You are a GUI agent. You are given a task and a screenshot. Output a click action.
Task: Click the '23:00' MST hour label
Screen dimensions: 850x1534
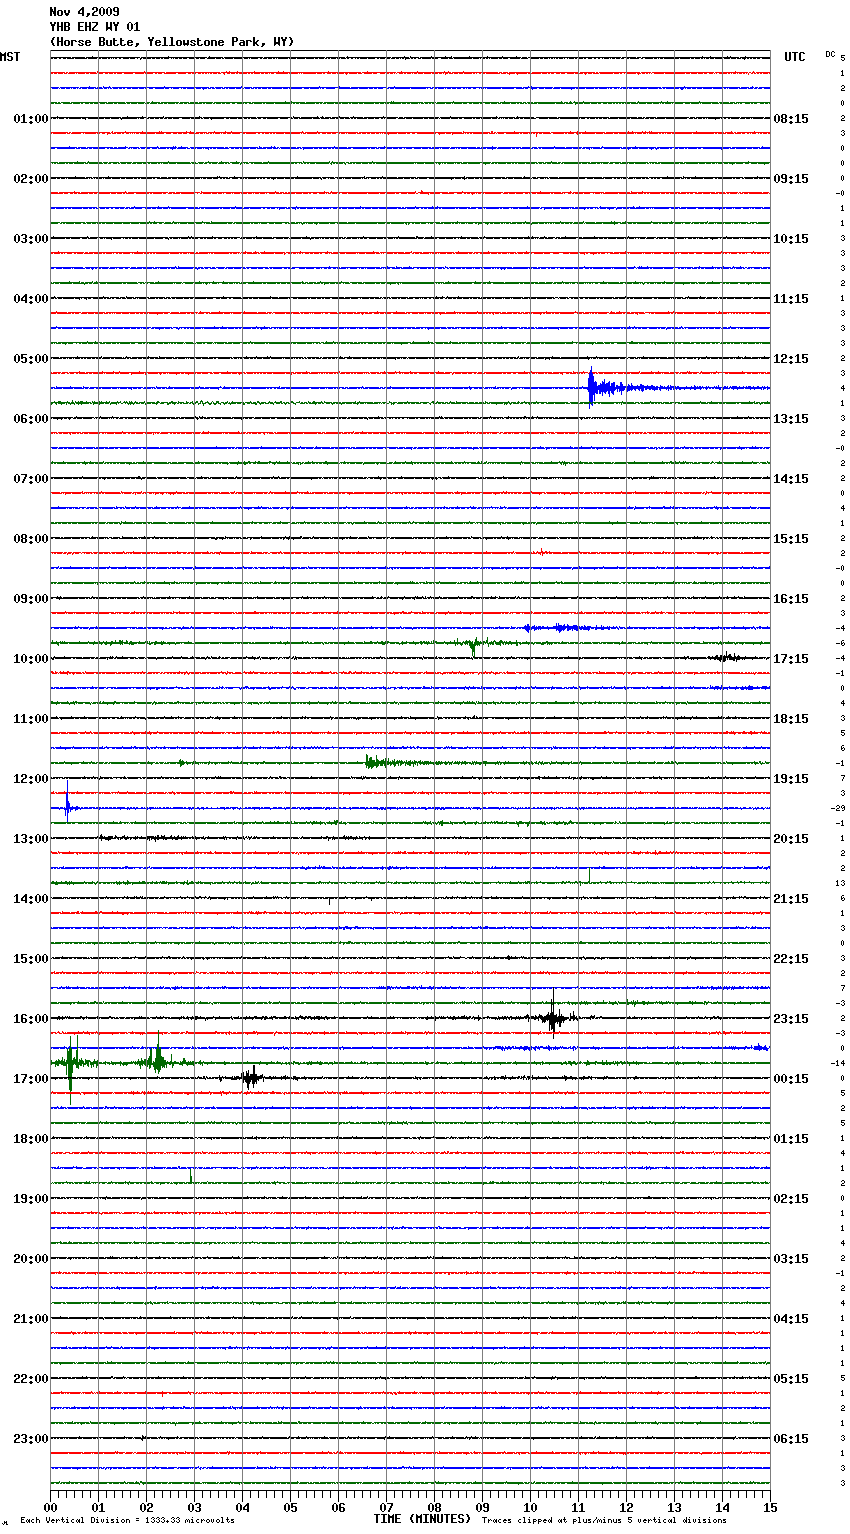click(30, 1439)
